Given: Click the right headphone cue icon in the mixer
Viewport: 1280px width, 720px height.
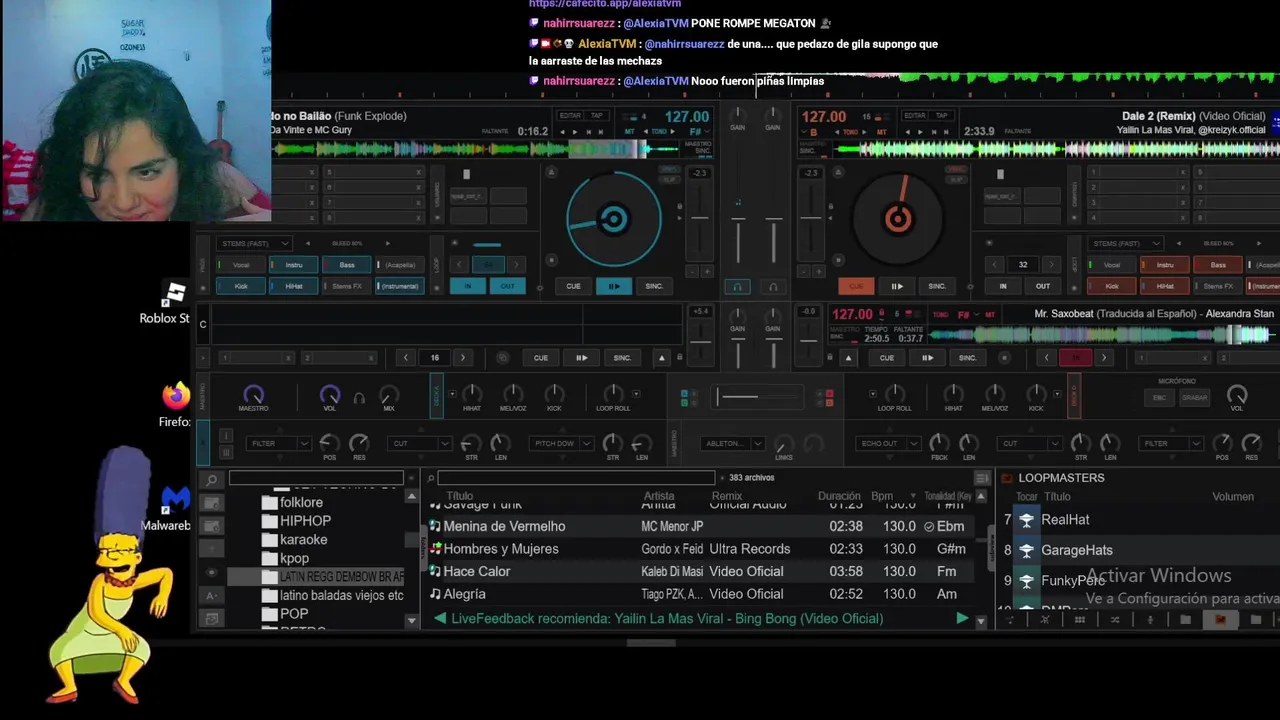Looking at the screenshot, I should 772,287.
